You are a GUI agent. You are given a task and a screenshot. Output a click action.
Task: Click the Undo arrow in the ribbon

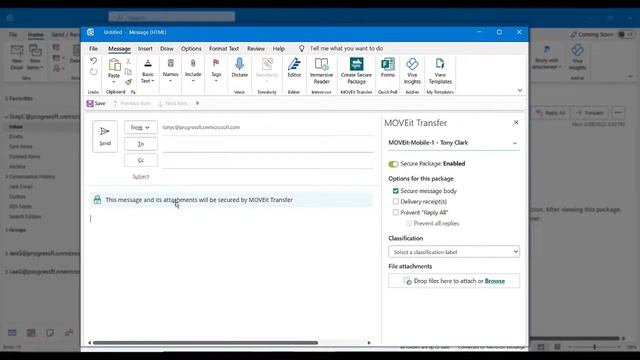tap(93, 61)
